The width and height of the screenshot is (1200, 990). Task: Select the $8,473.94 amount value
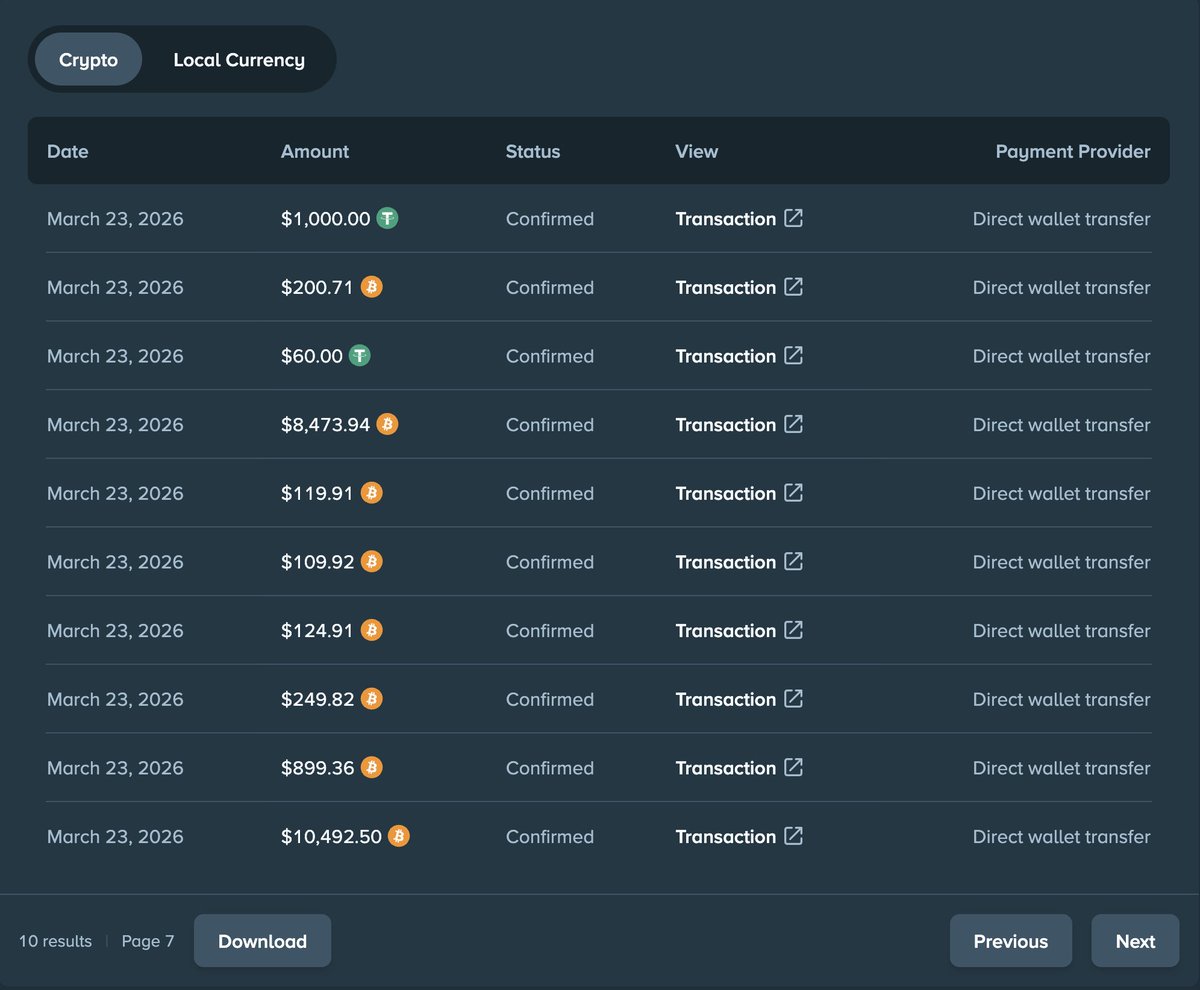326,425
